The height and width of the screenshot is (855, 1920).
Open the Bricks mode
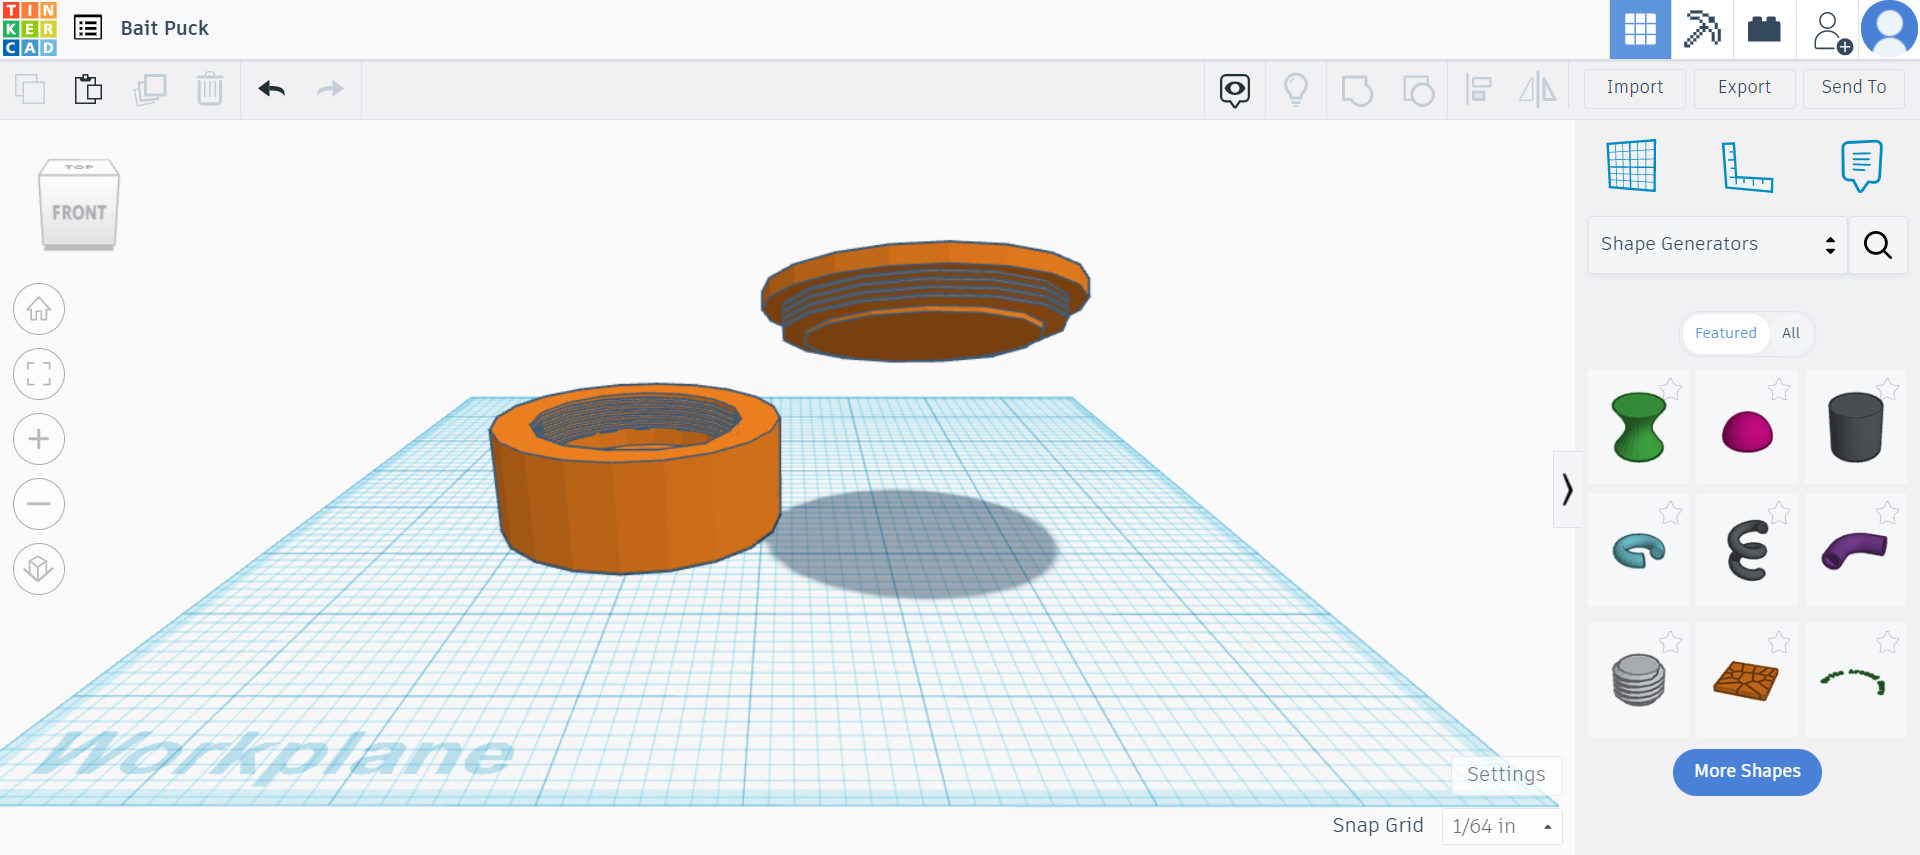tap(1764, 29)
